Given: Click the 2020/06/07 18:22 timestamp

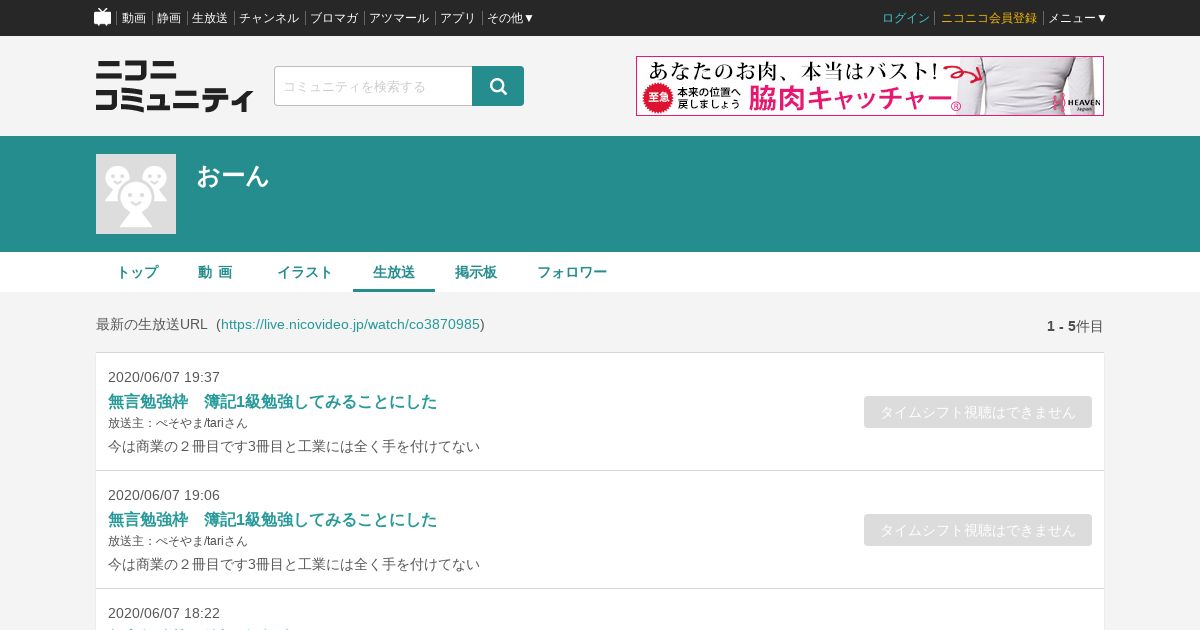Looking at the screenshot, I should (164, 613).
